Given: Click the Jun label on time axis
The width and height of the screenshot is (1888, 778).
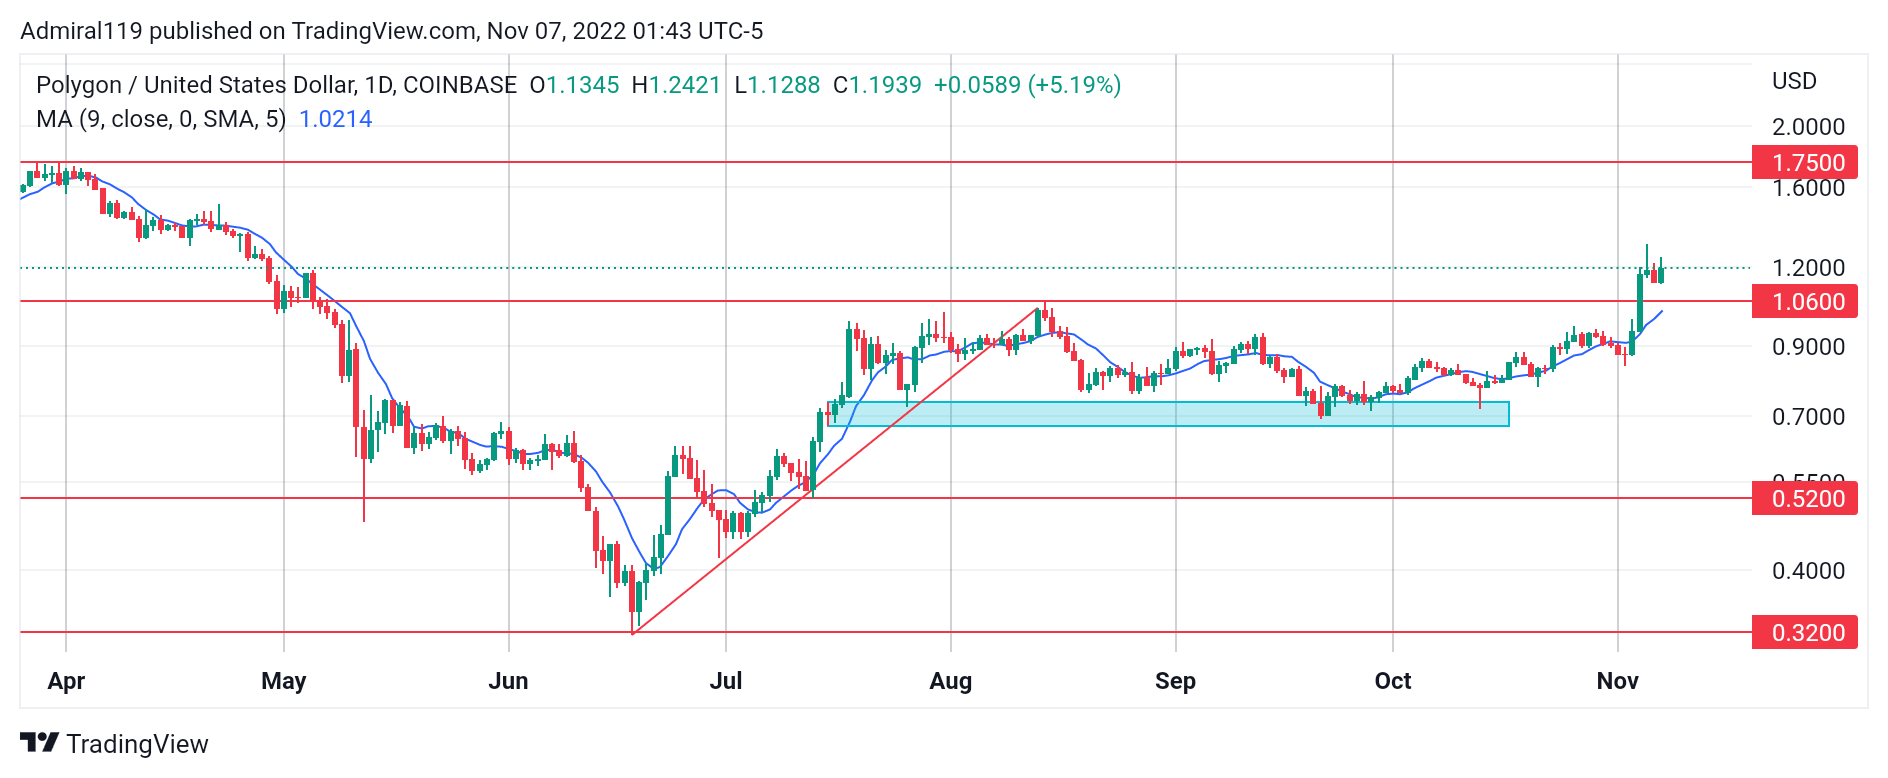Looking at the screenshot, I should pos(508,681).
